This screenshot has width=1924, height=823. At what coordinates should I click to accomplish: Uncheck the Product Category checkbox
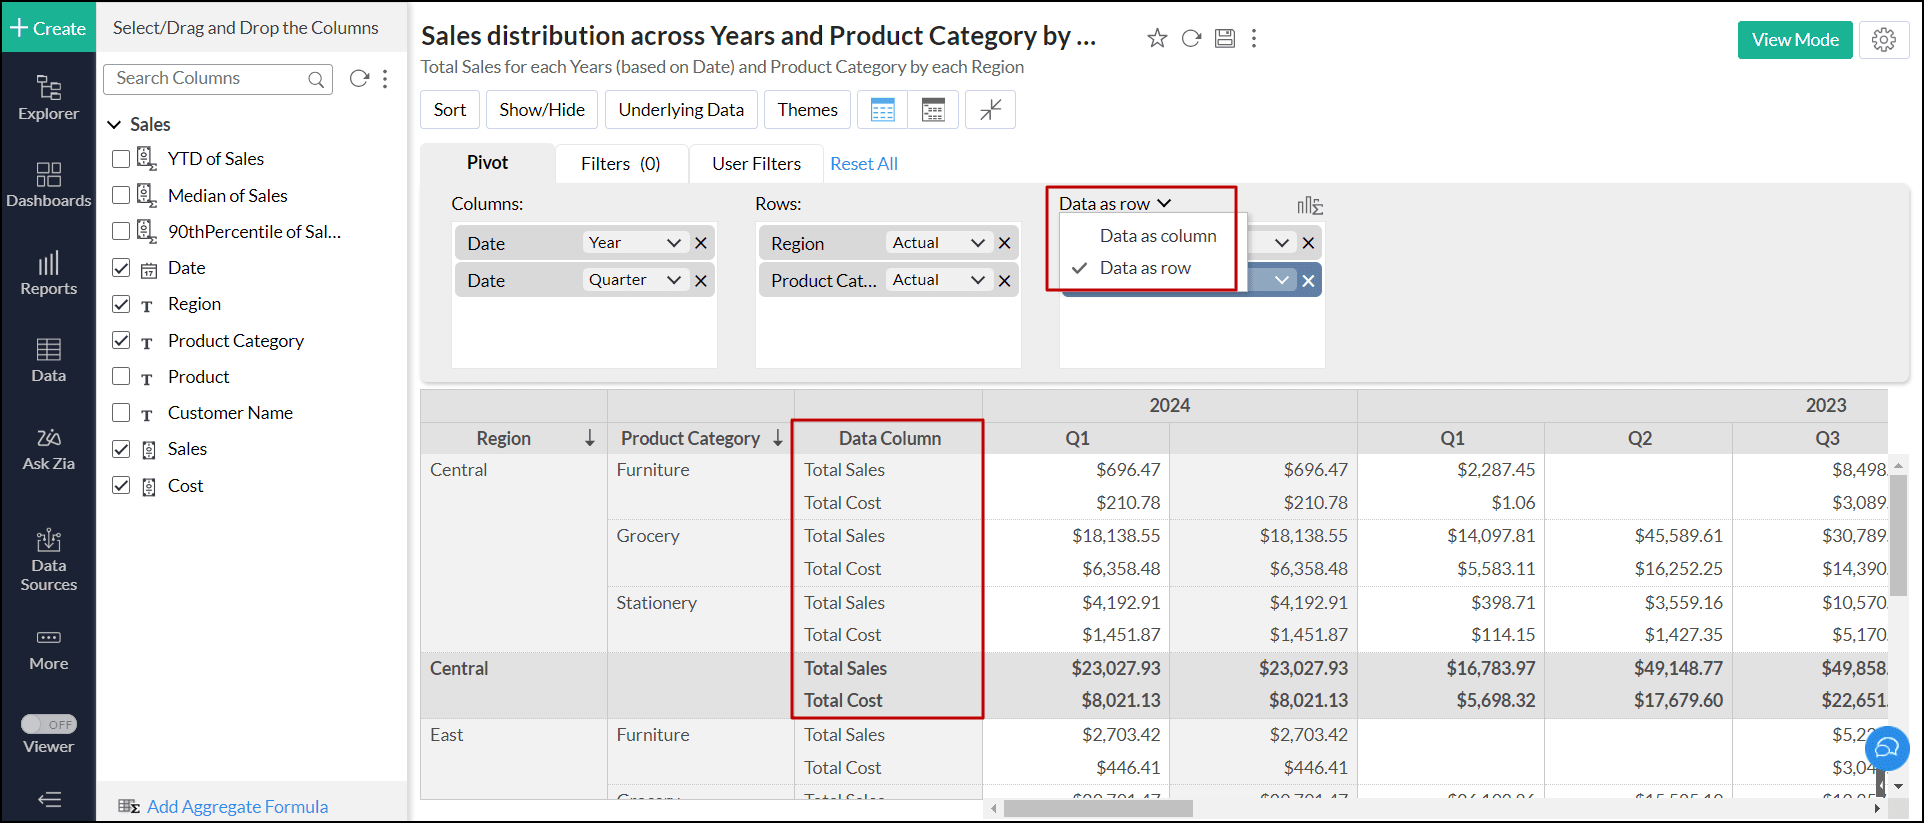click(121, 340)
